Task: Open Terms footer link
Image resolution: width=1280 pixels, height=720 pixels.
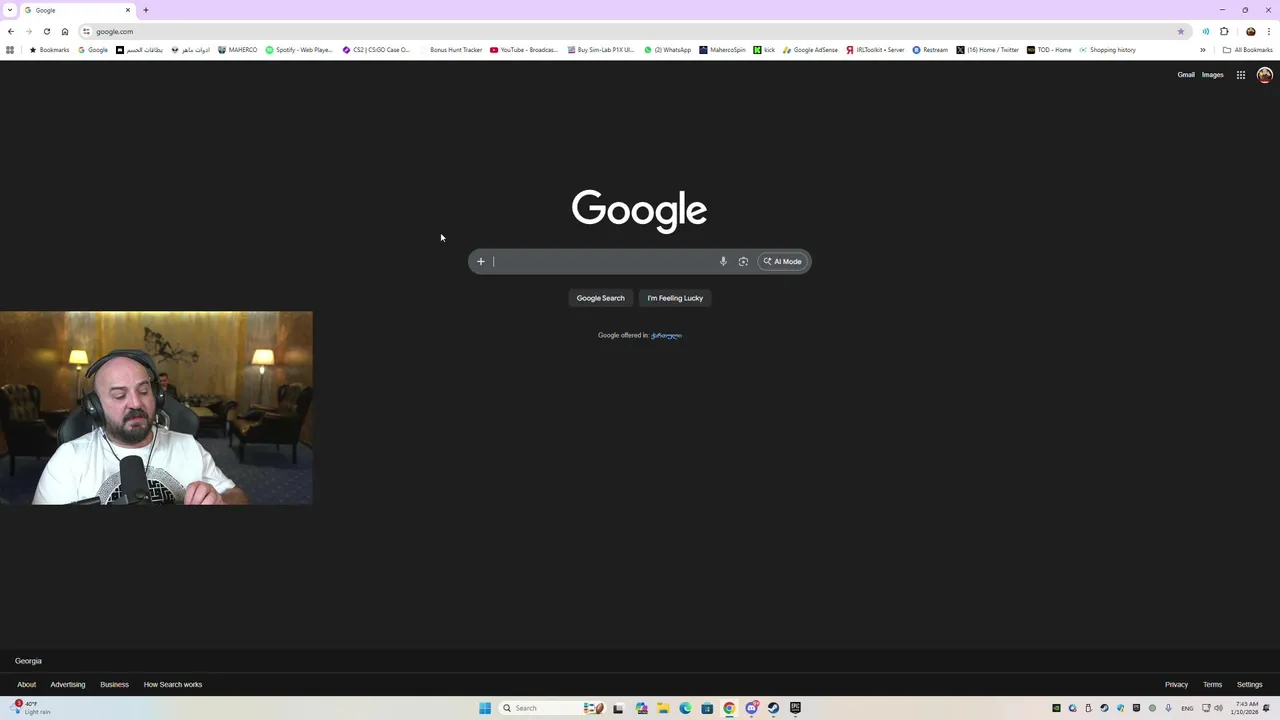Action: tap(1213, 685)
